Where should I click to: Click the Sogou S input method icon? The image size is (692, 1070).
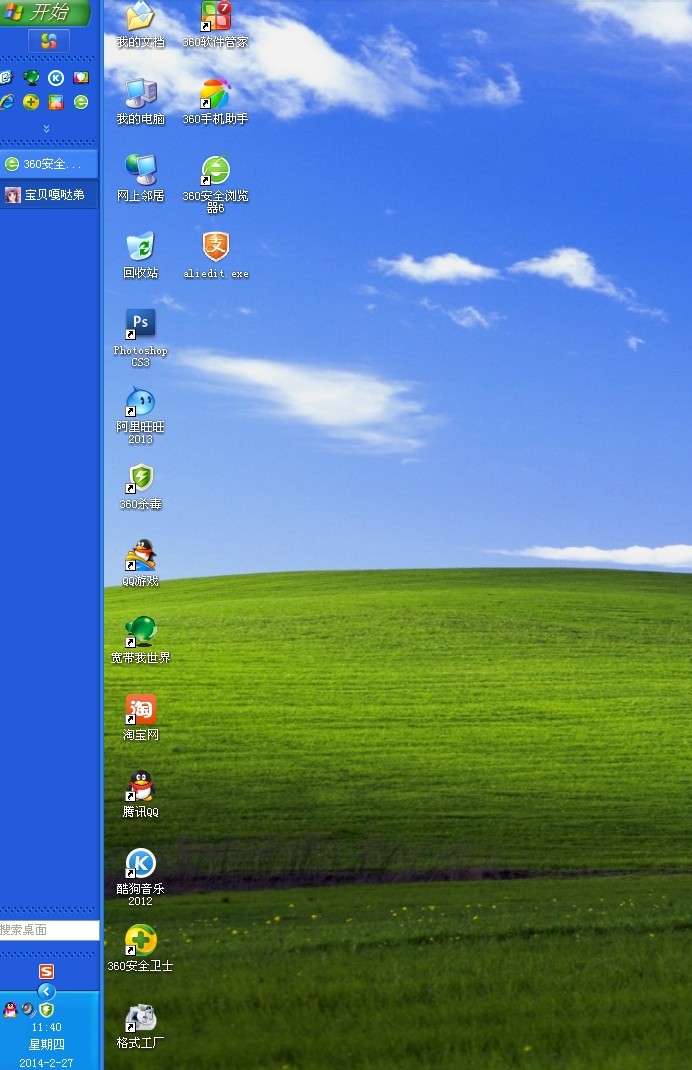point(46,971)
